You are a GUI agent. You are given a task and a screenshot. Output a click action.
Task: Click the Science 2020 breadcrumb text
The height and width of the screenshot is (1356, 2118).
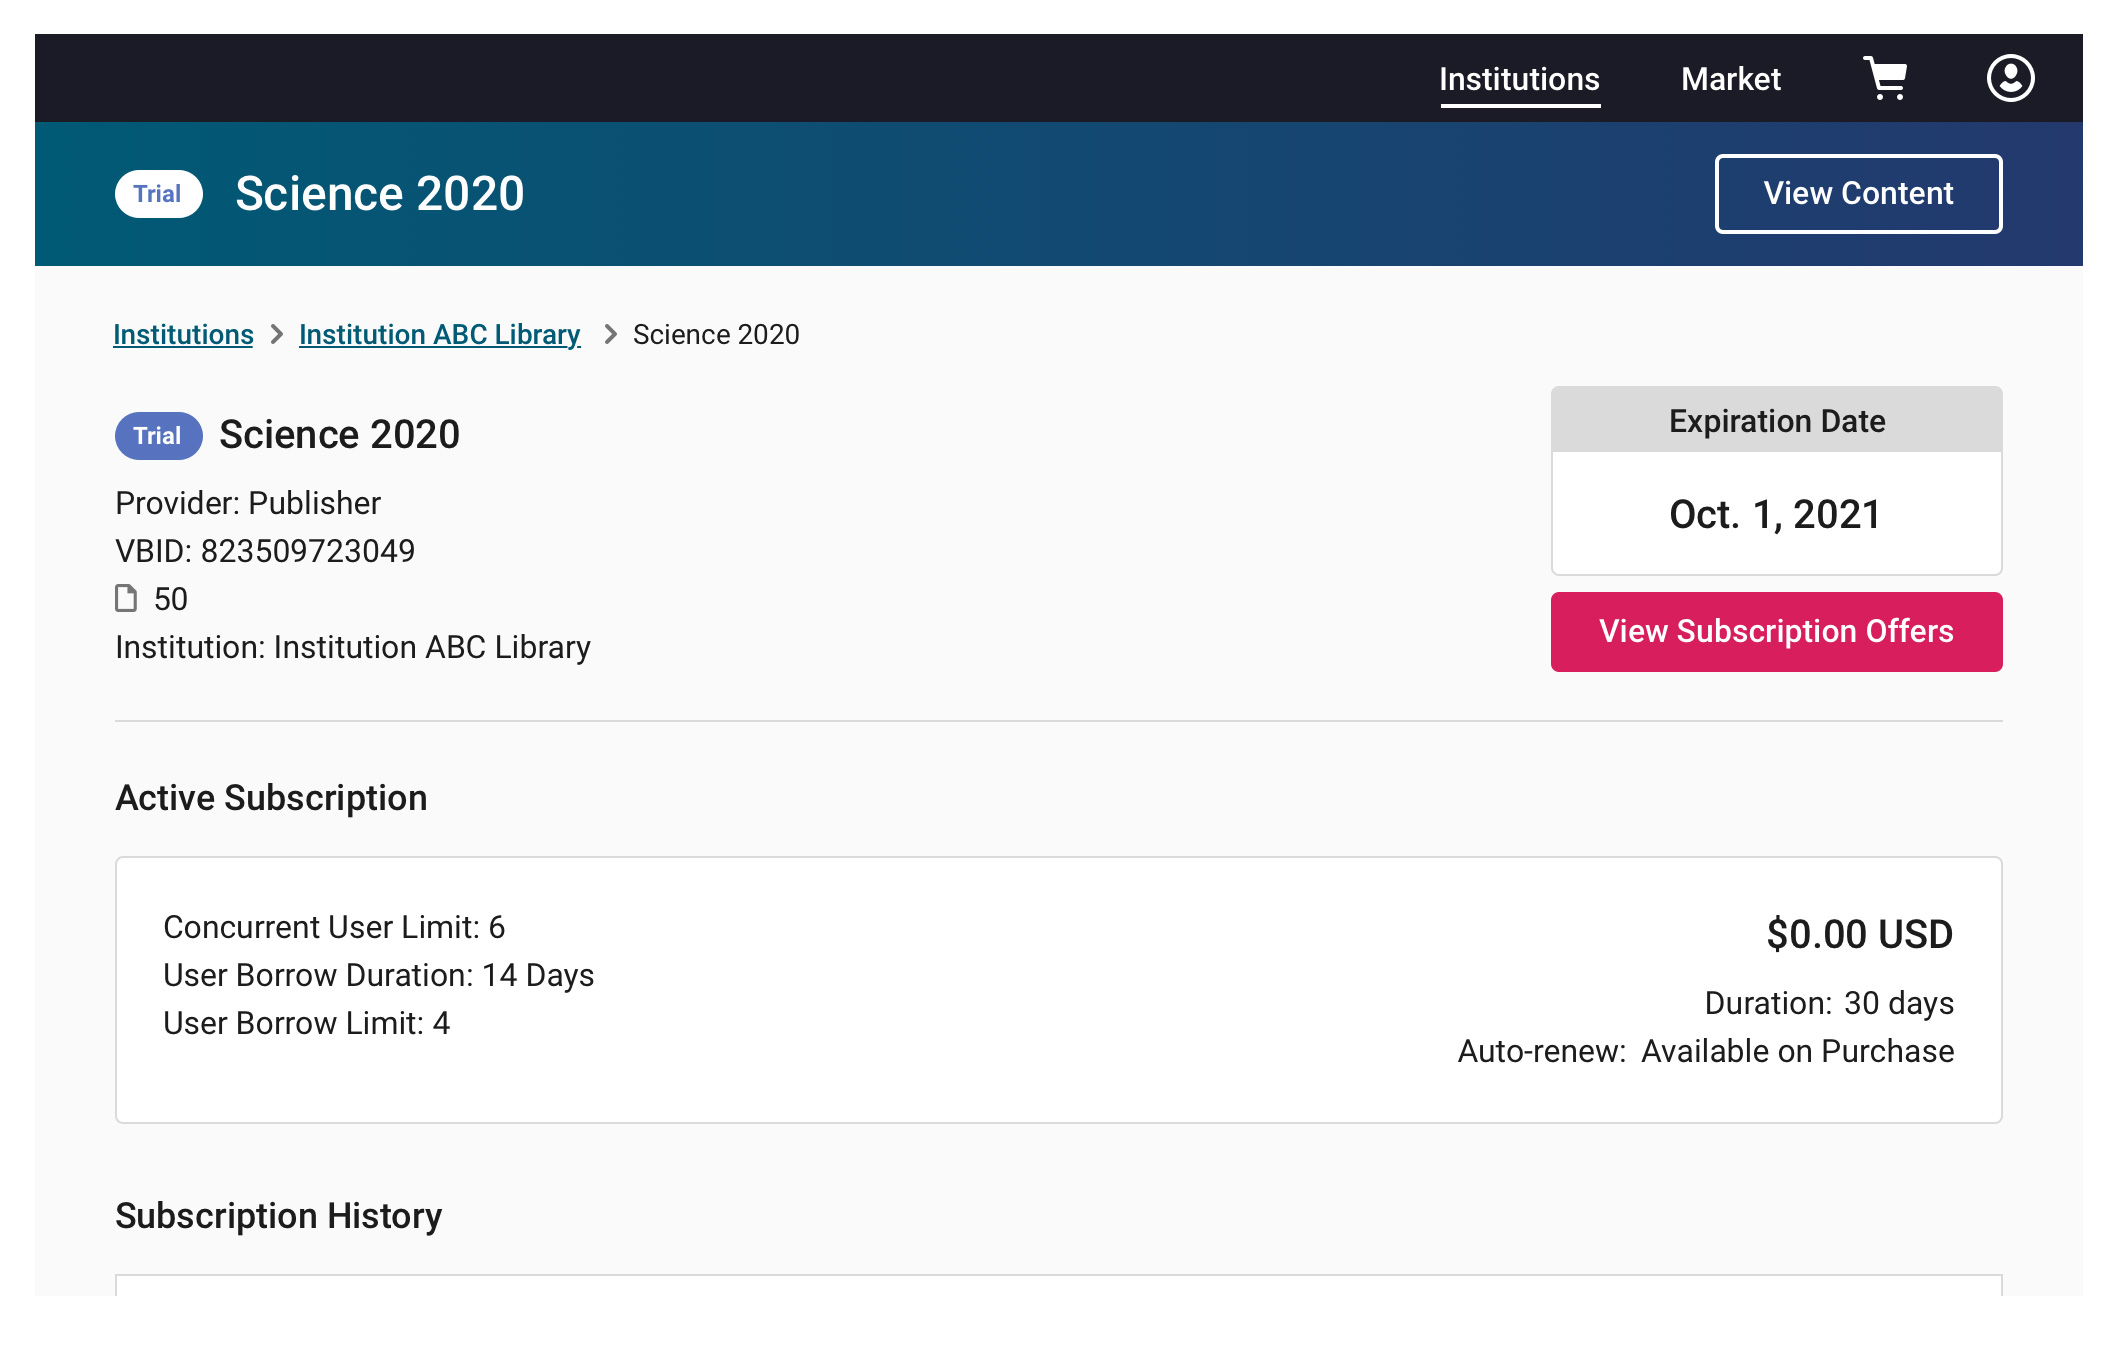[x=716, y=334]
